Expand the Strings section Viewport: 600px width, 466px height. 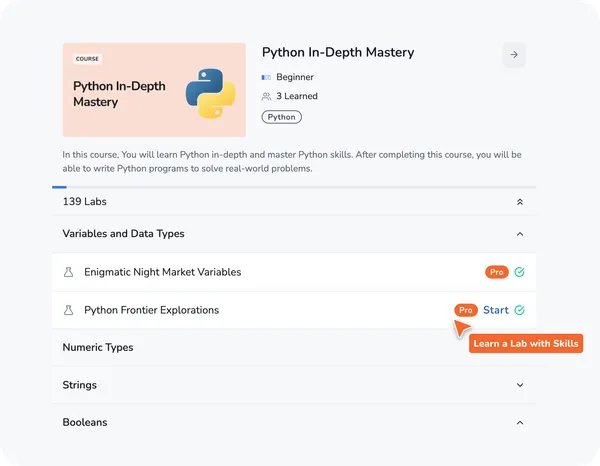tap(519, 385)
